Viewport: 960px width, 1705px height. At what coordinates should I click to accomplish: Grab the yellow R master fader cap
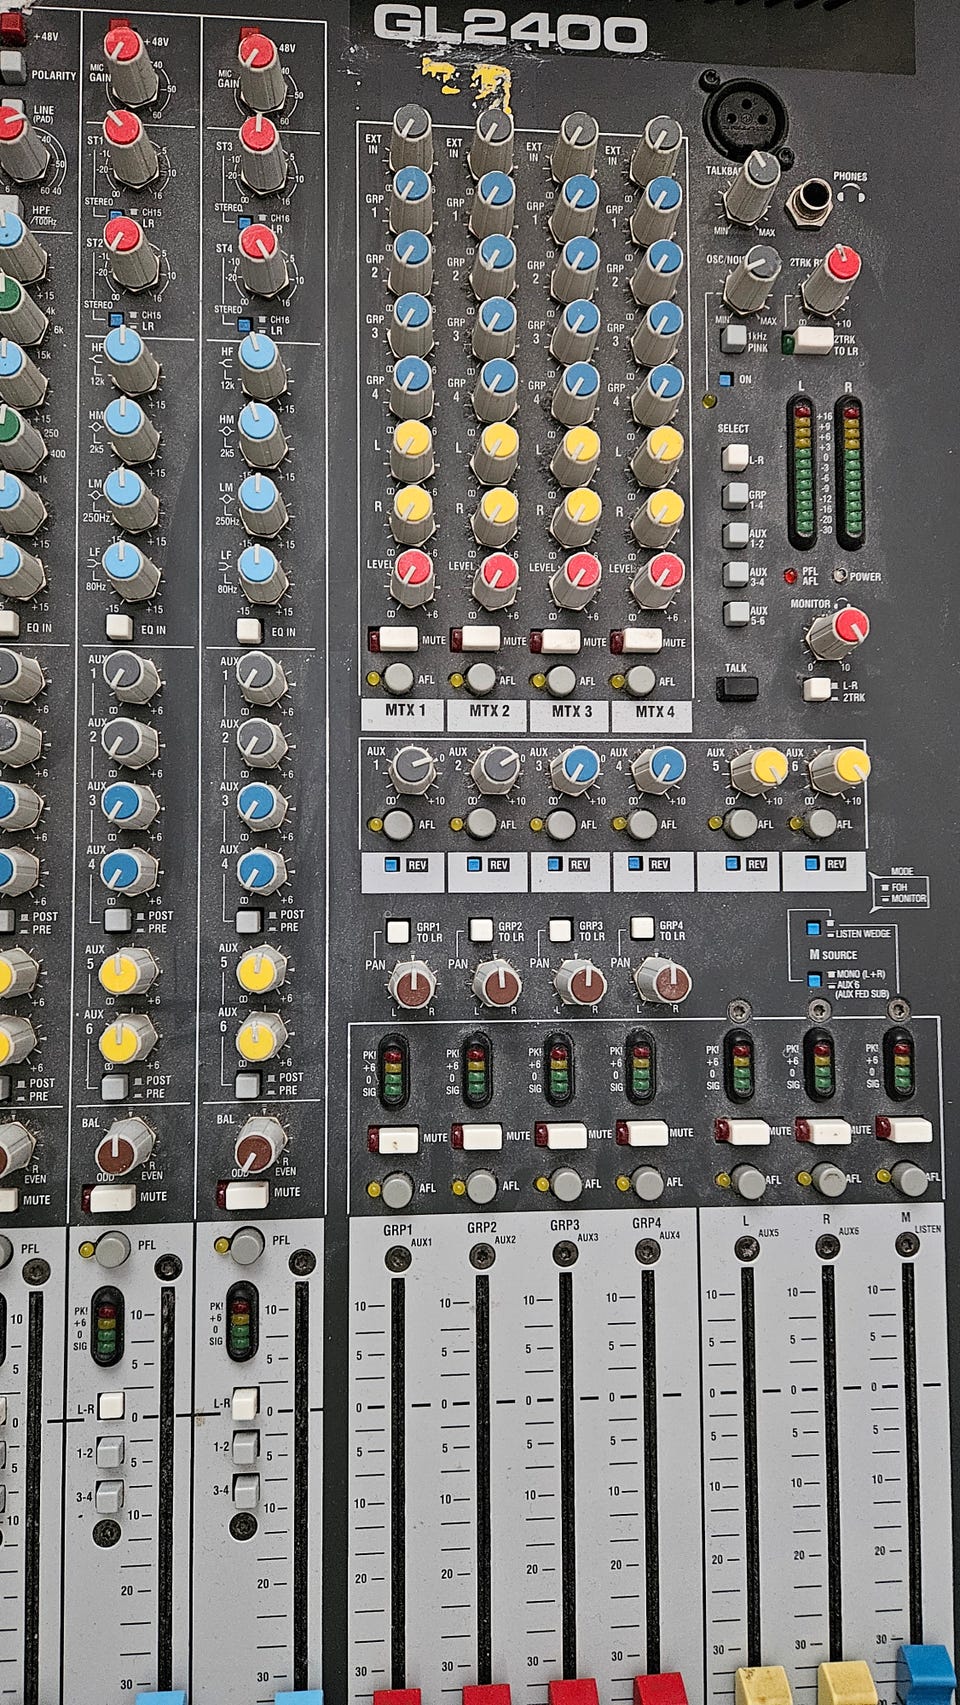point(846,1683)
